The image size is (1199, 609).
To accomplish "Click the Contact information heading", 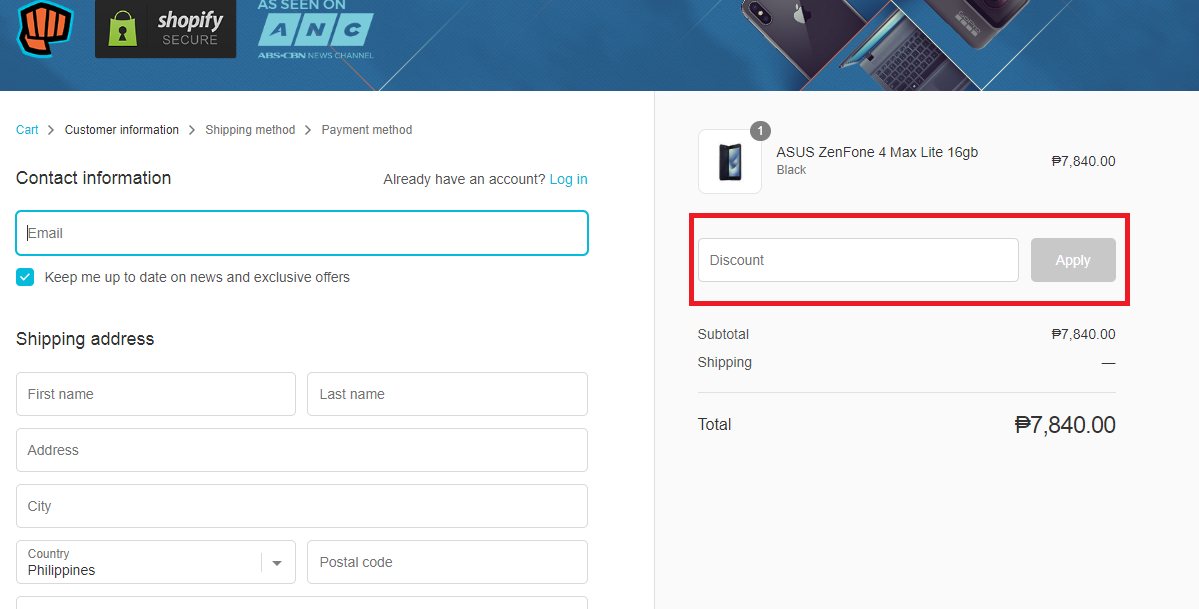I will coord(93,178).
